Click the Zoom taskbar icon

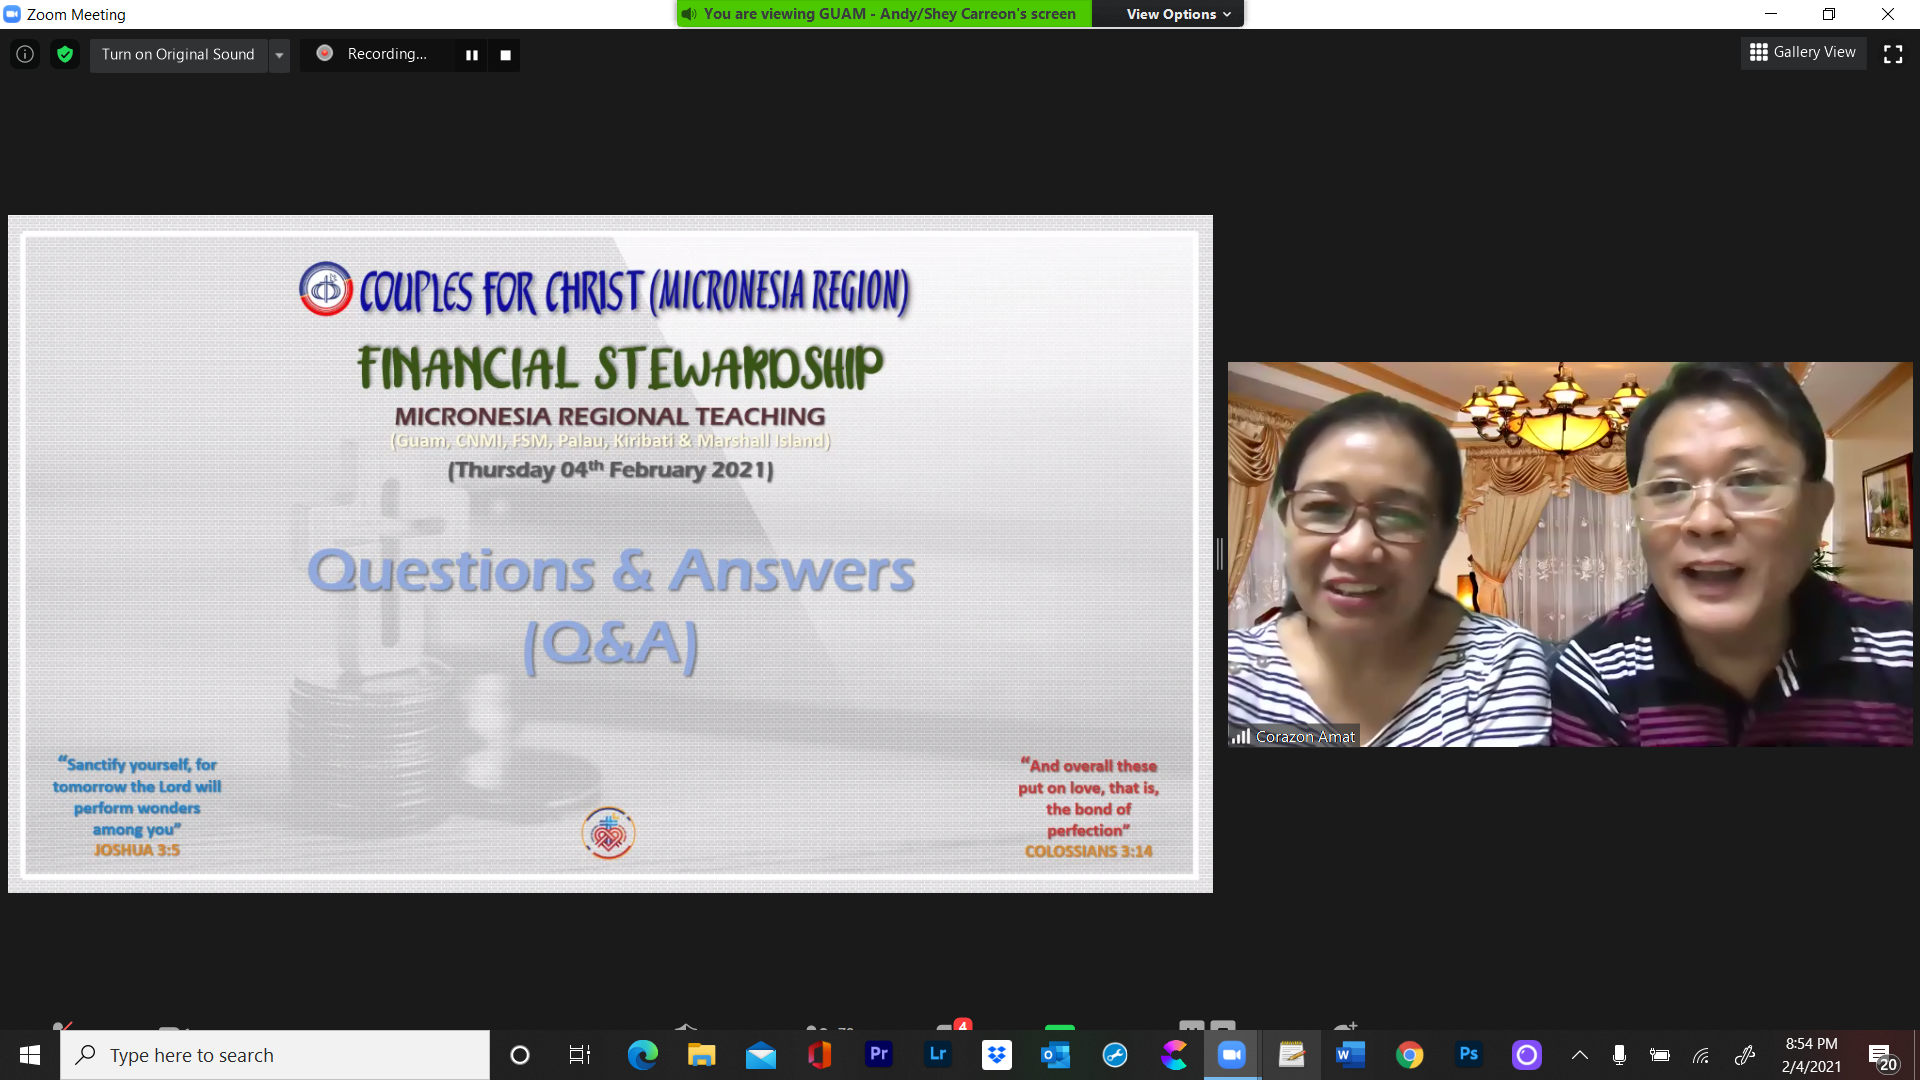click(x=1232, y=1055)
